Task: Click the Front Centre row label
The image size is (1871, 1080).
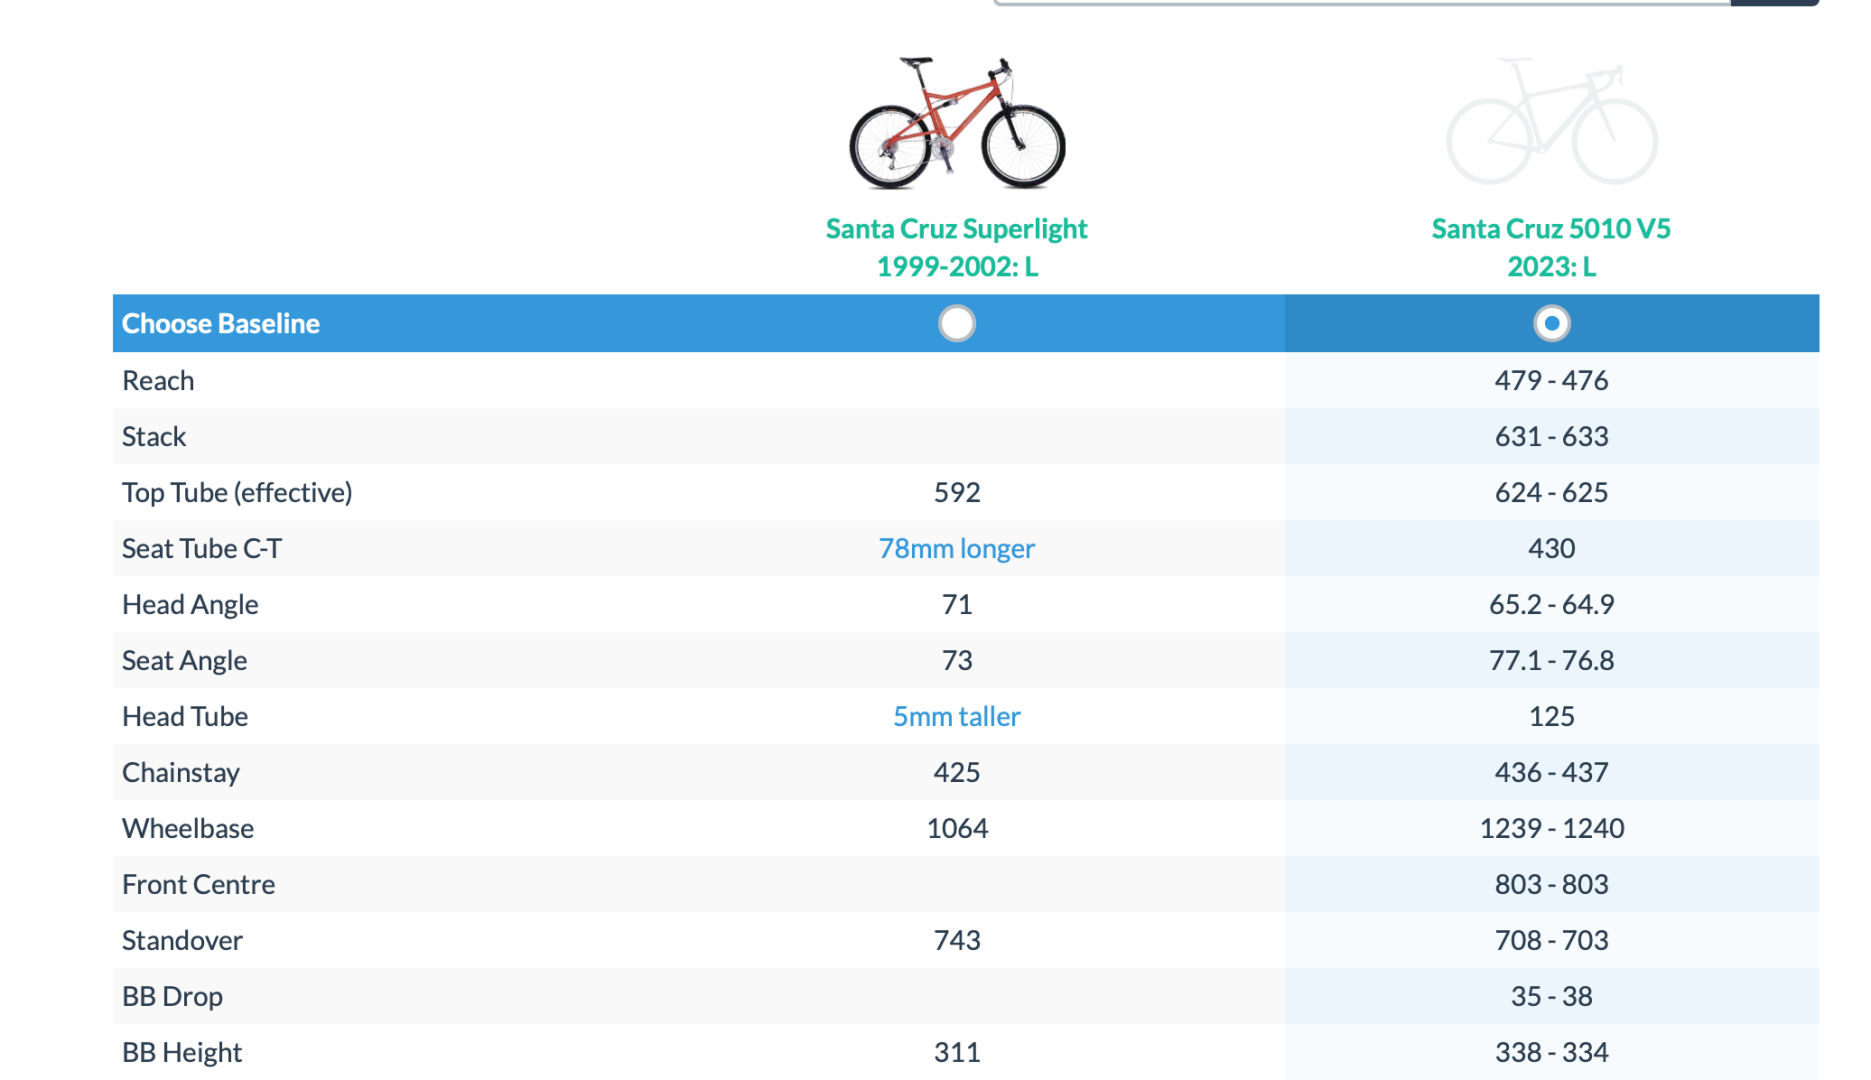Action: point(198,884)
